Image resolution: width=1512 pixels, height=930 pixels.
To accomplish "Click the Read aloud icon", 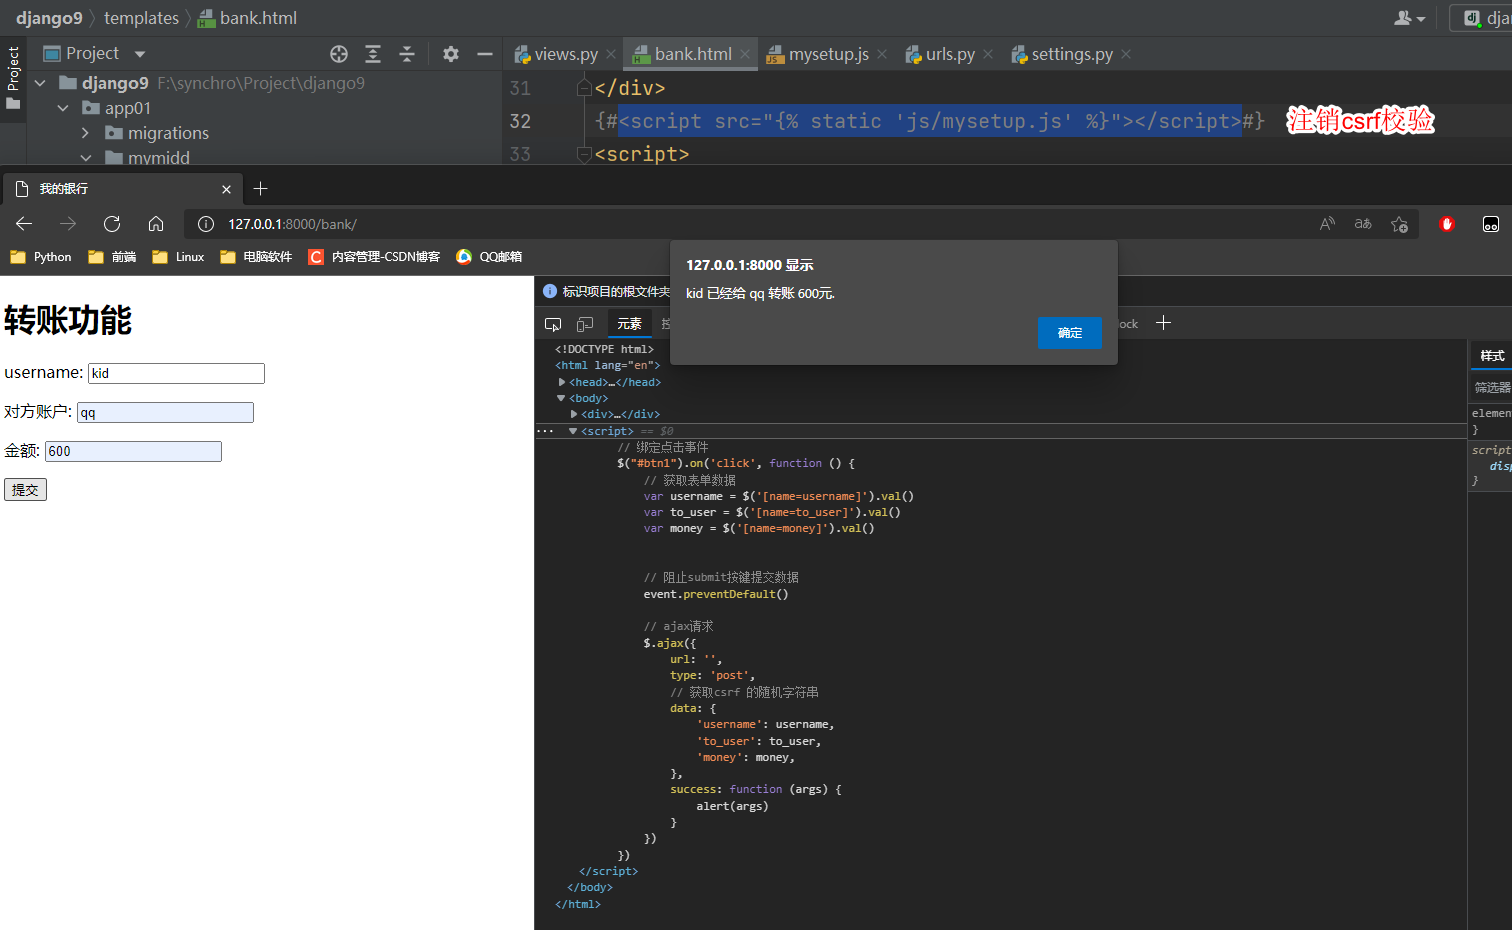I will coord(1327,224).
